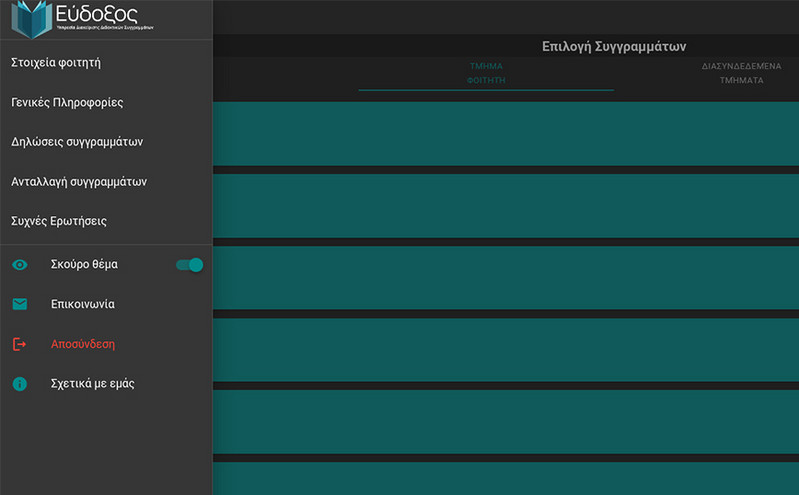
Task: Open Στοιχεία φοιτητή menu item
Action: 56,63
